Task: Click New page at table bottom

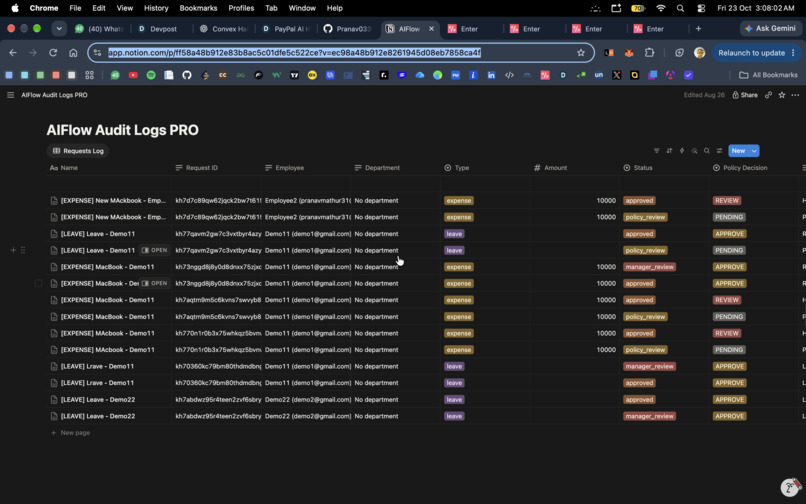Action: tap(70, 433)
